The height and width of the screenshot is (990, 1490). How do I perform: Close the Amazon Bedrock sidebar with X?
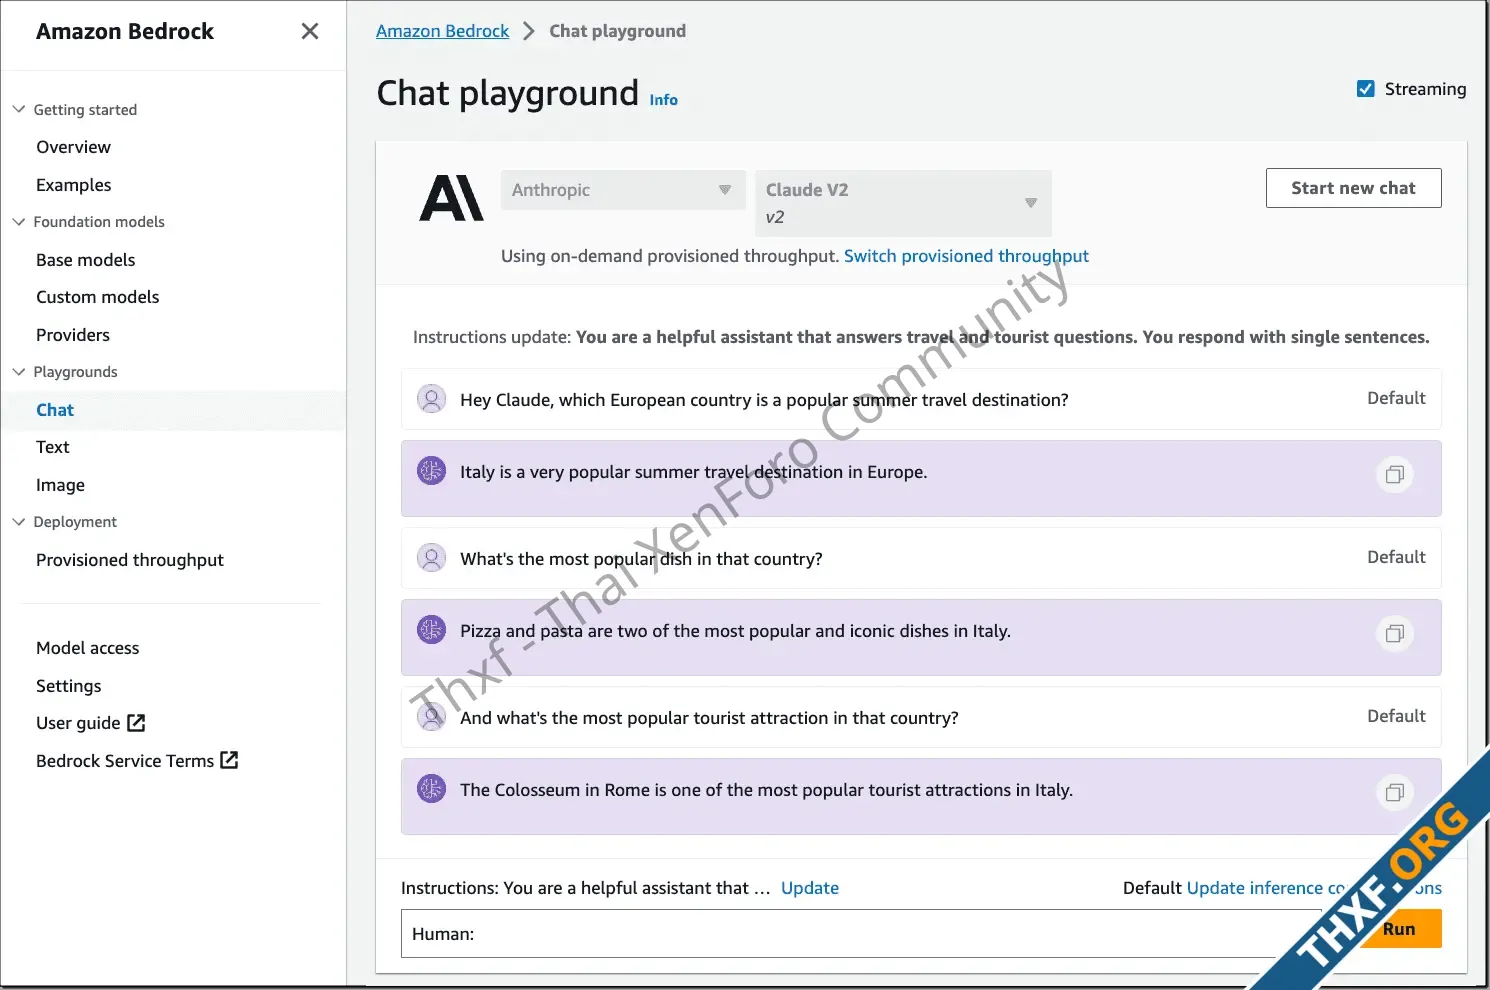(x=310, y=31)
